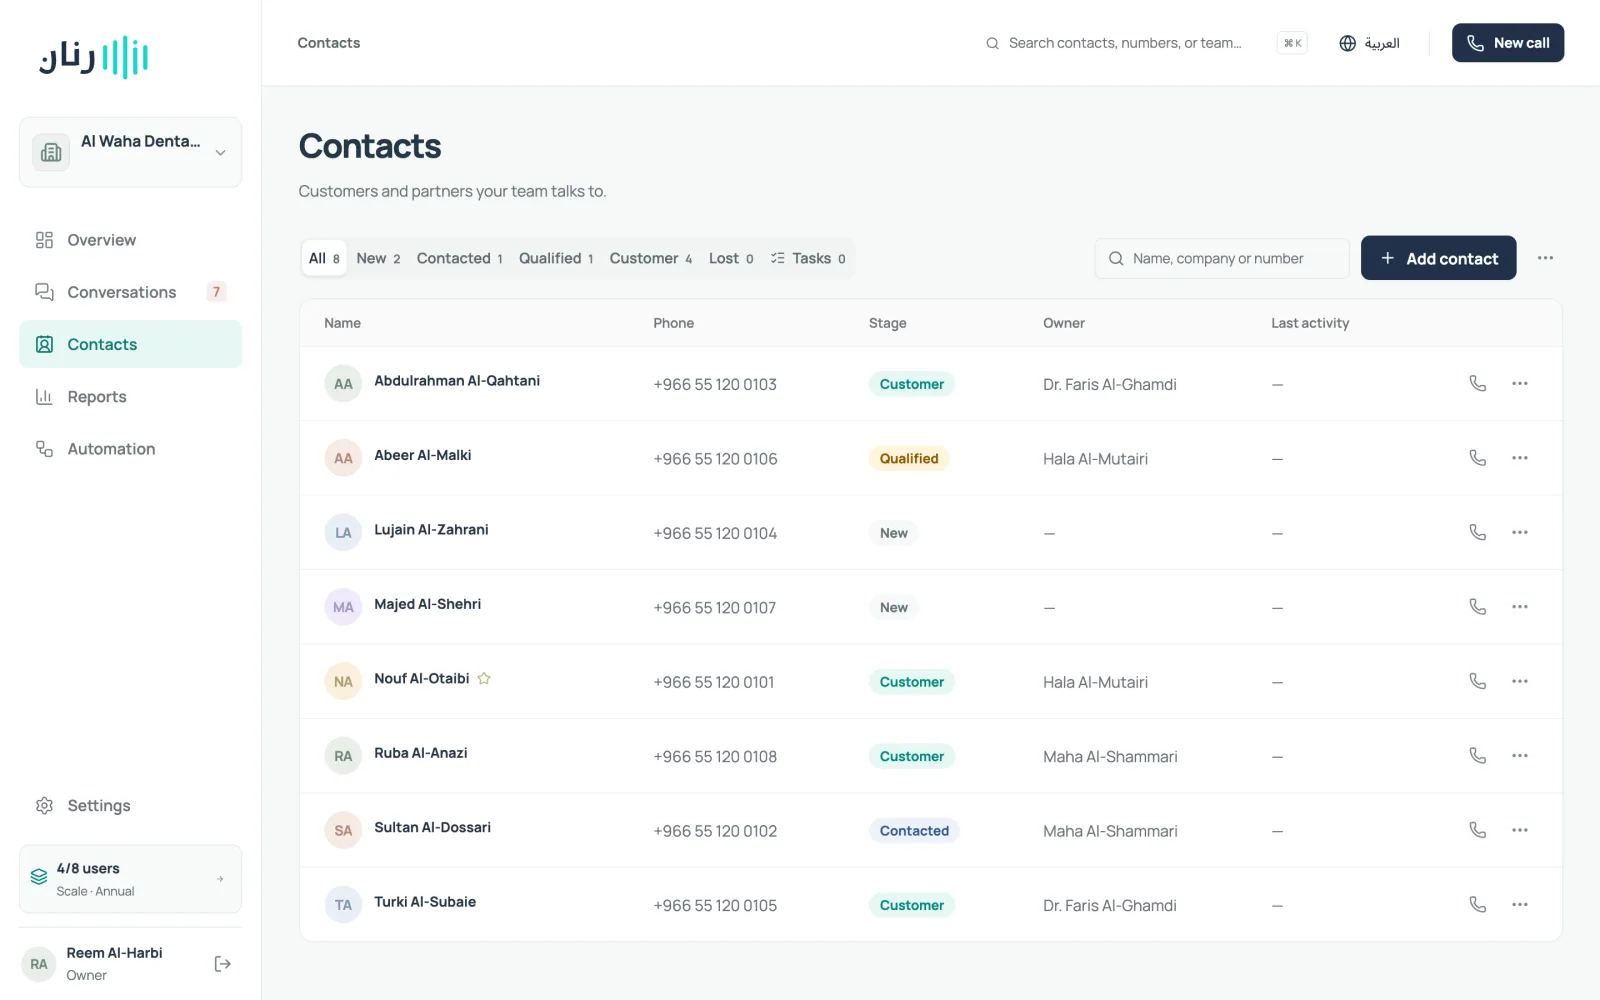This screenshot has height=1000, width=1600.
Task: Open Settings in sidebar
Action: tap(130, 806)
